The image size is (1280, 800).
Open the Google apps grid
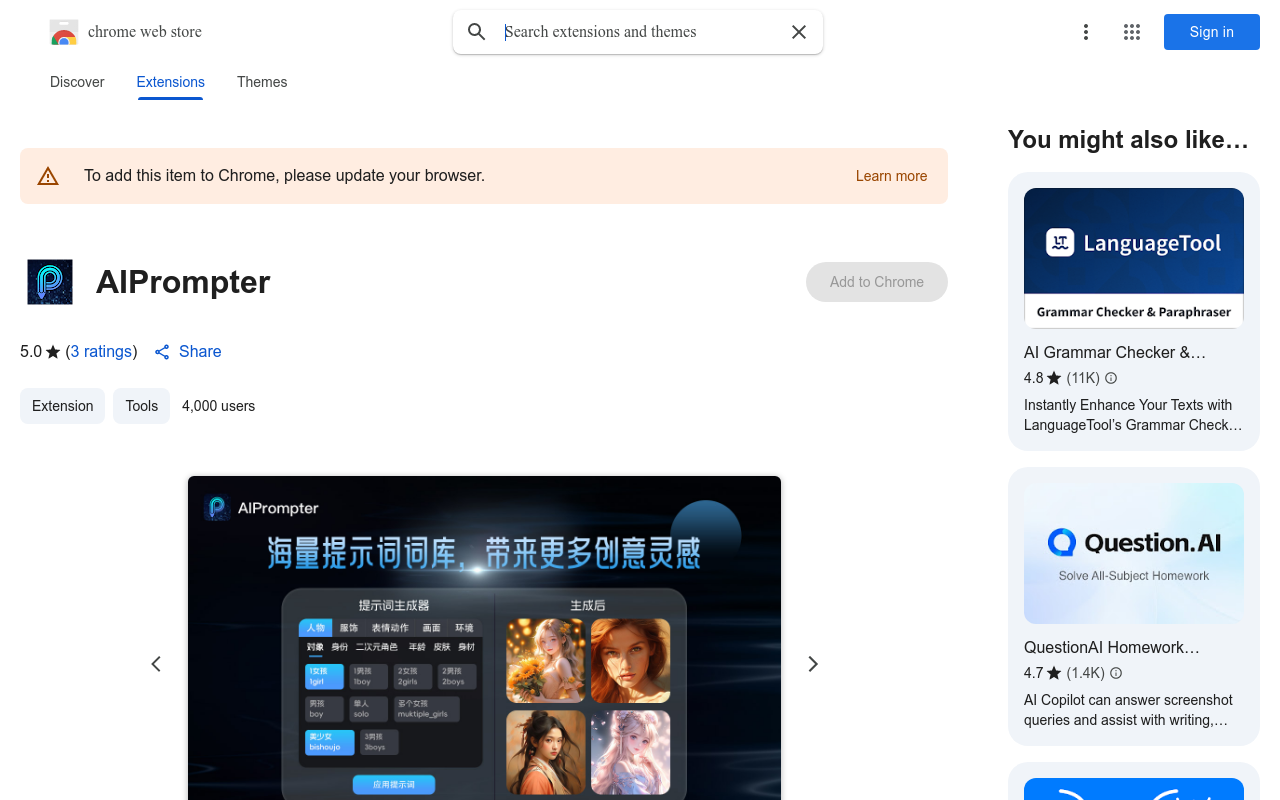pos(1132,32)
